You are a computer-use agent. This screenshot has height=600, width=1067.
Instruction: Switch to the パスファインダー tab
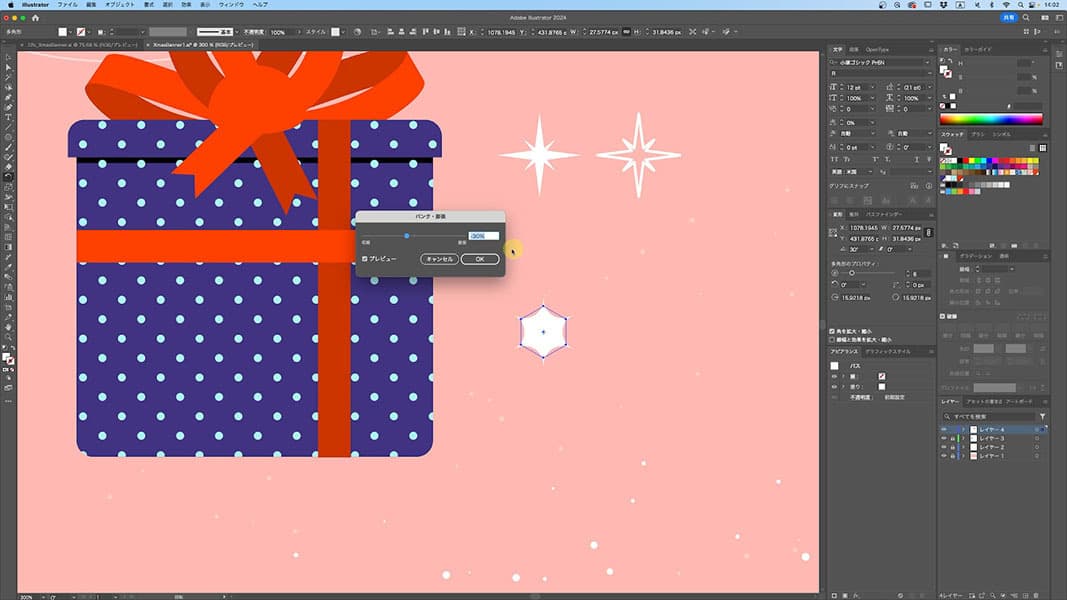885,214
